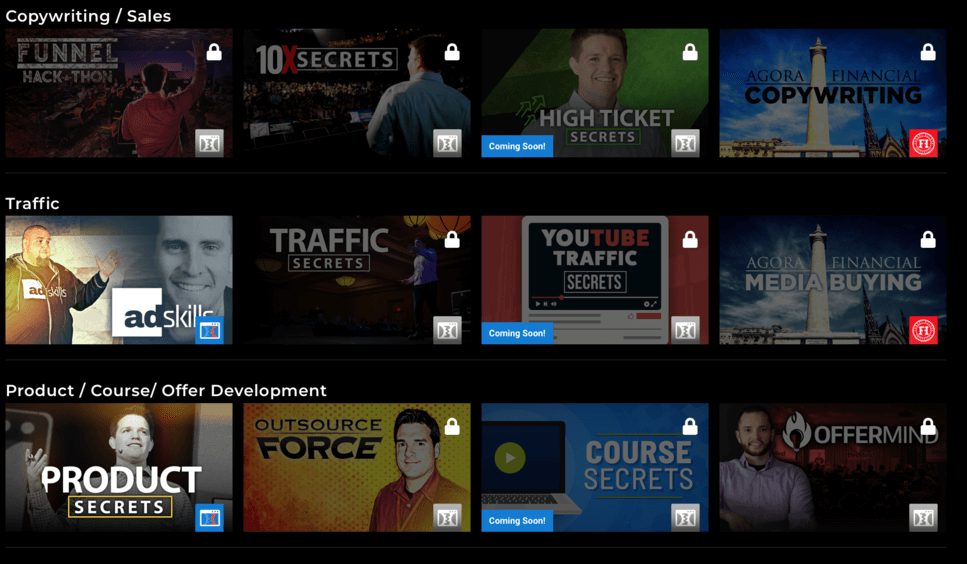The height and width of the screenshot is (564, 967).
Task: Click the lock icon on Outsource Force card
Action: click(x=452, y=427)
